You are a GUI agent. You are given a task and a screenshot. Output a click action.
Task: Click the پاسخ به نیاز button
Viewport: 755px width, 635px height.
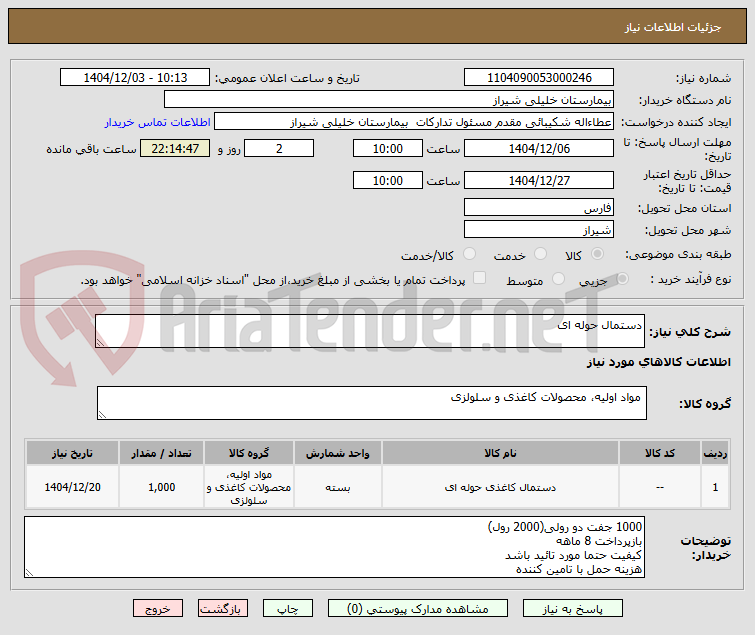[x=573, y=608]
